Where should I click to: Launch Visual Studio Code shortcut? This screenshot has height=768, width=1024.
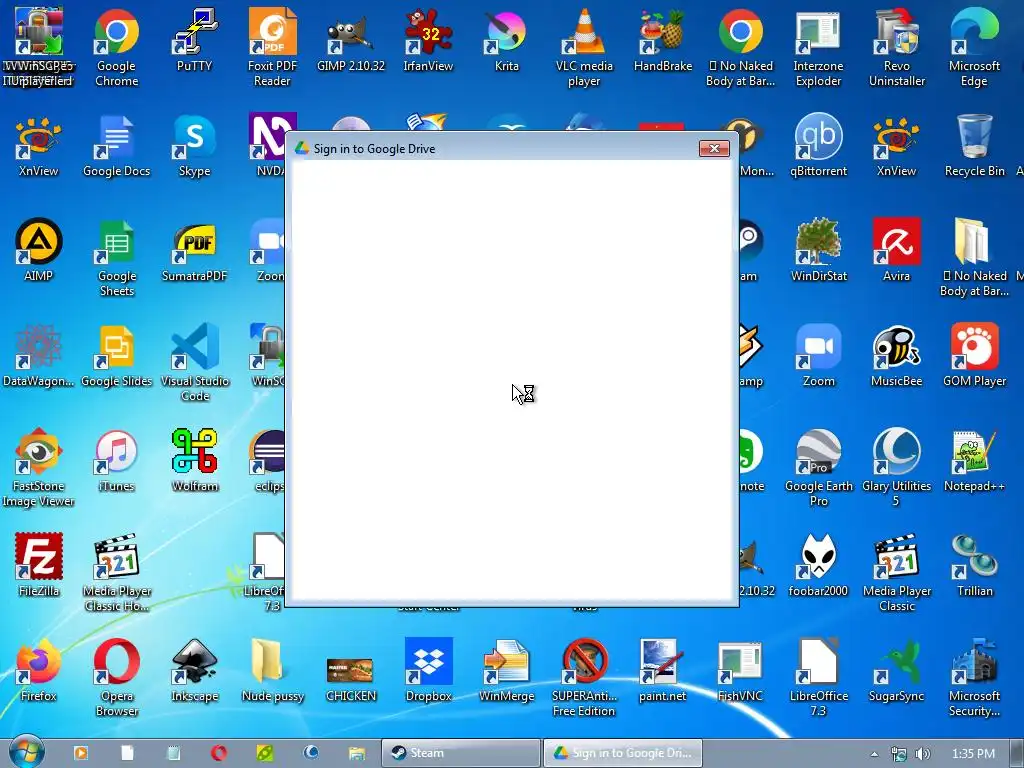pos(195,362)
